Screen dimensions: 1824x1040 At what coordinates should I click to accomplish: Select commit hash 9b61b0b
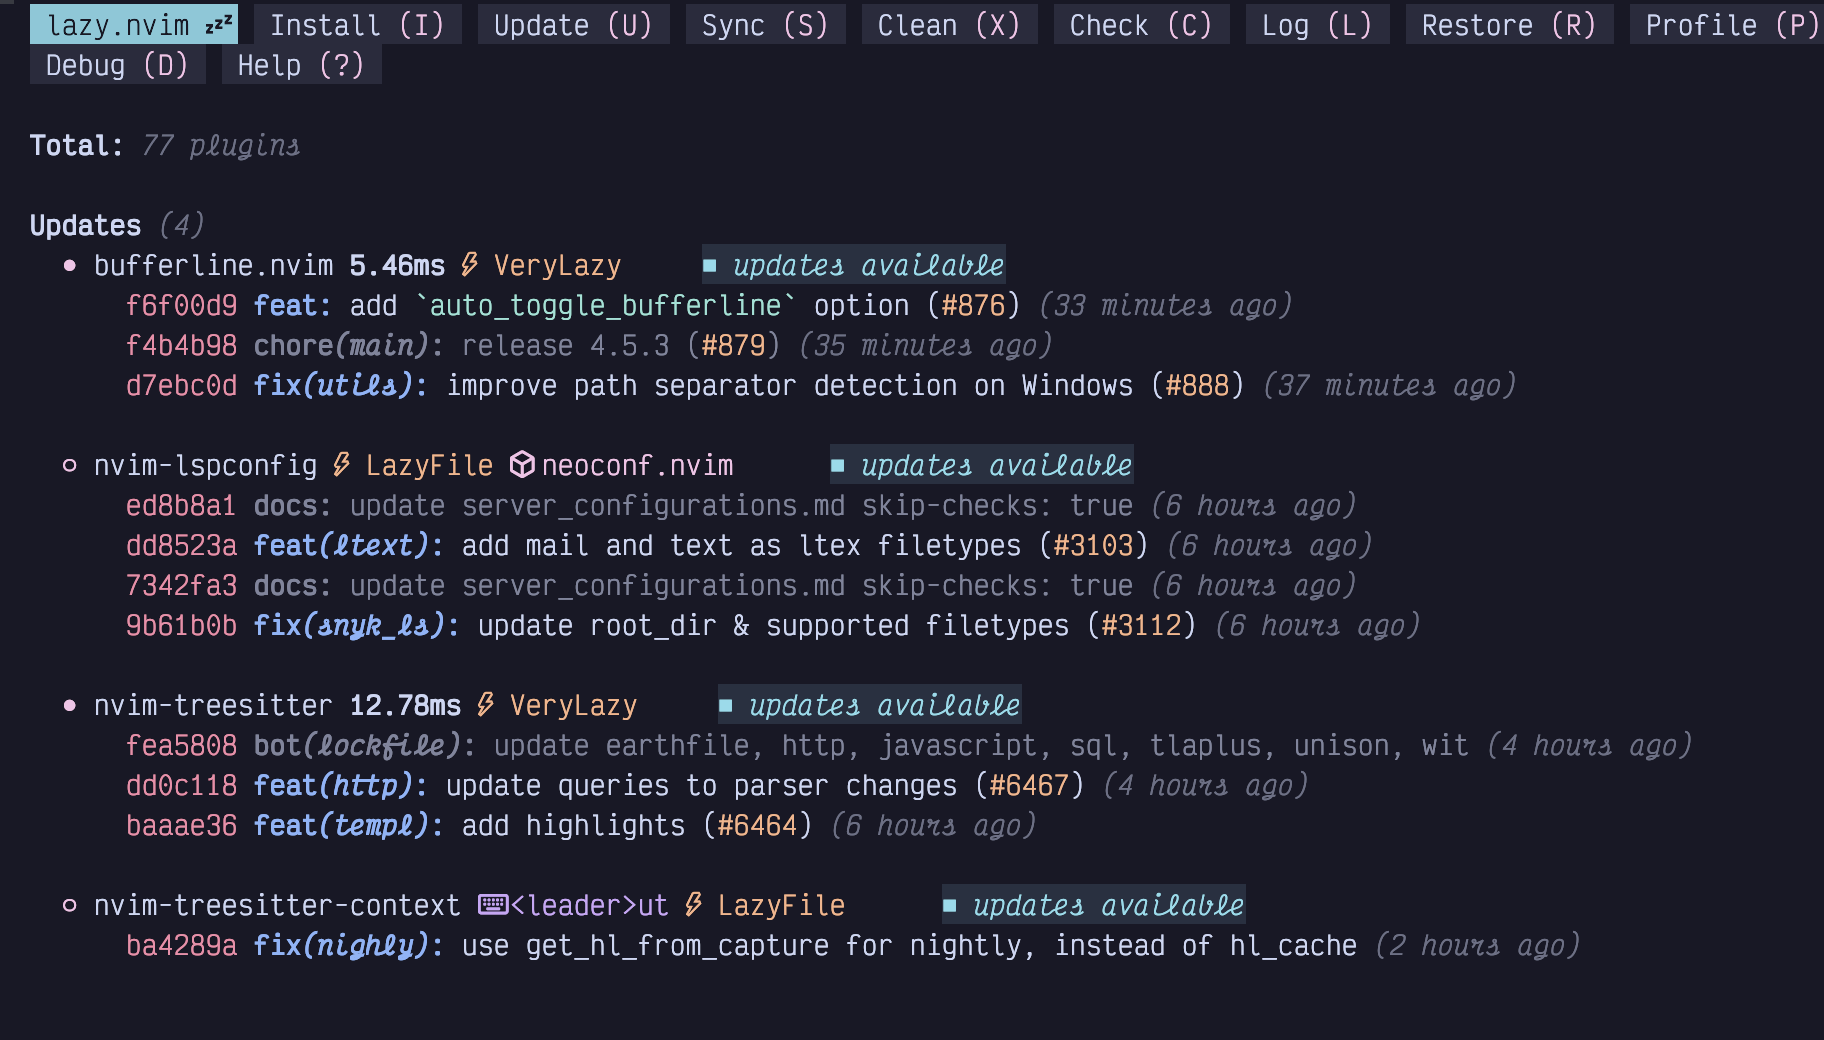click(182, 625)
